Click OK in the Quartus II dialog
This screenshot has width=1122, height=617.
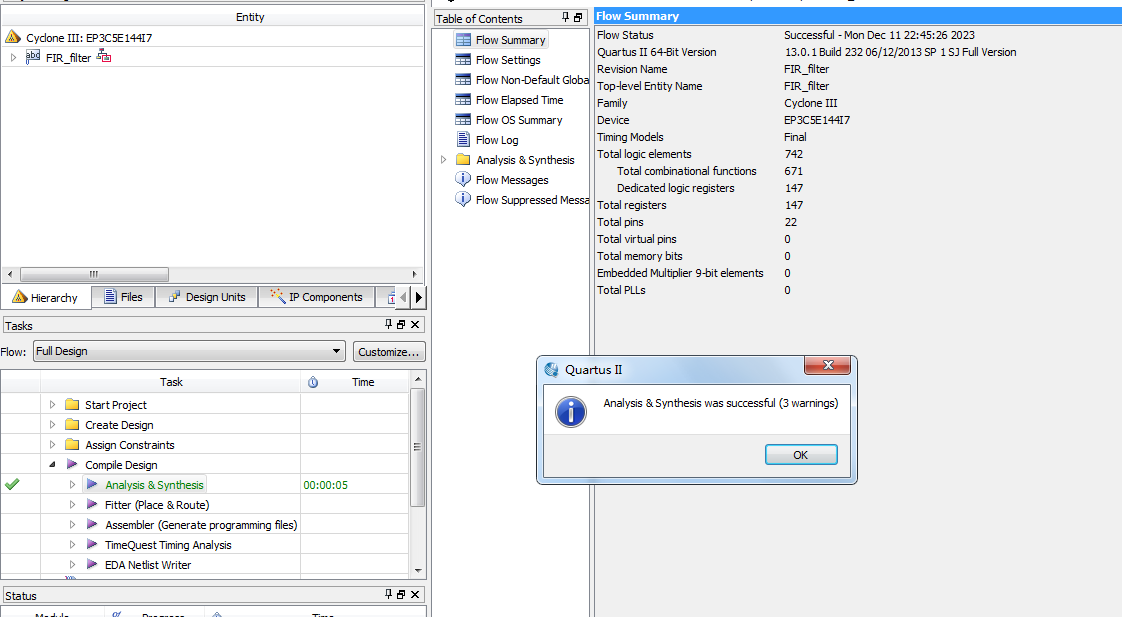point(801,455)
